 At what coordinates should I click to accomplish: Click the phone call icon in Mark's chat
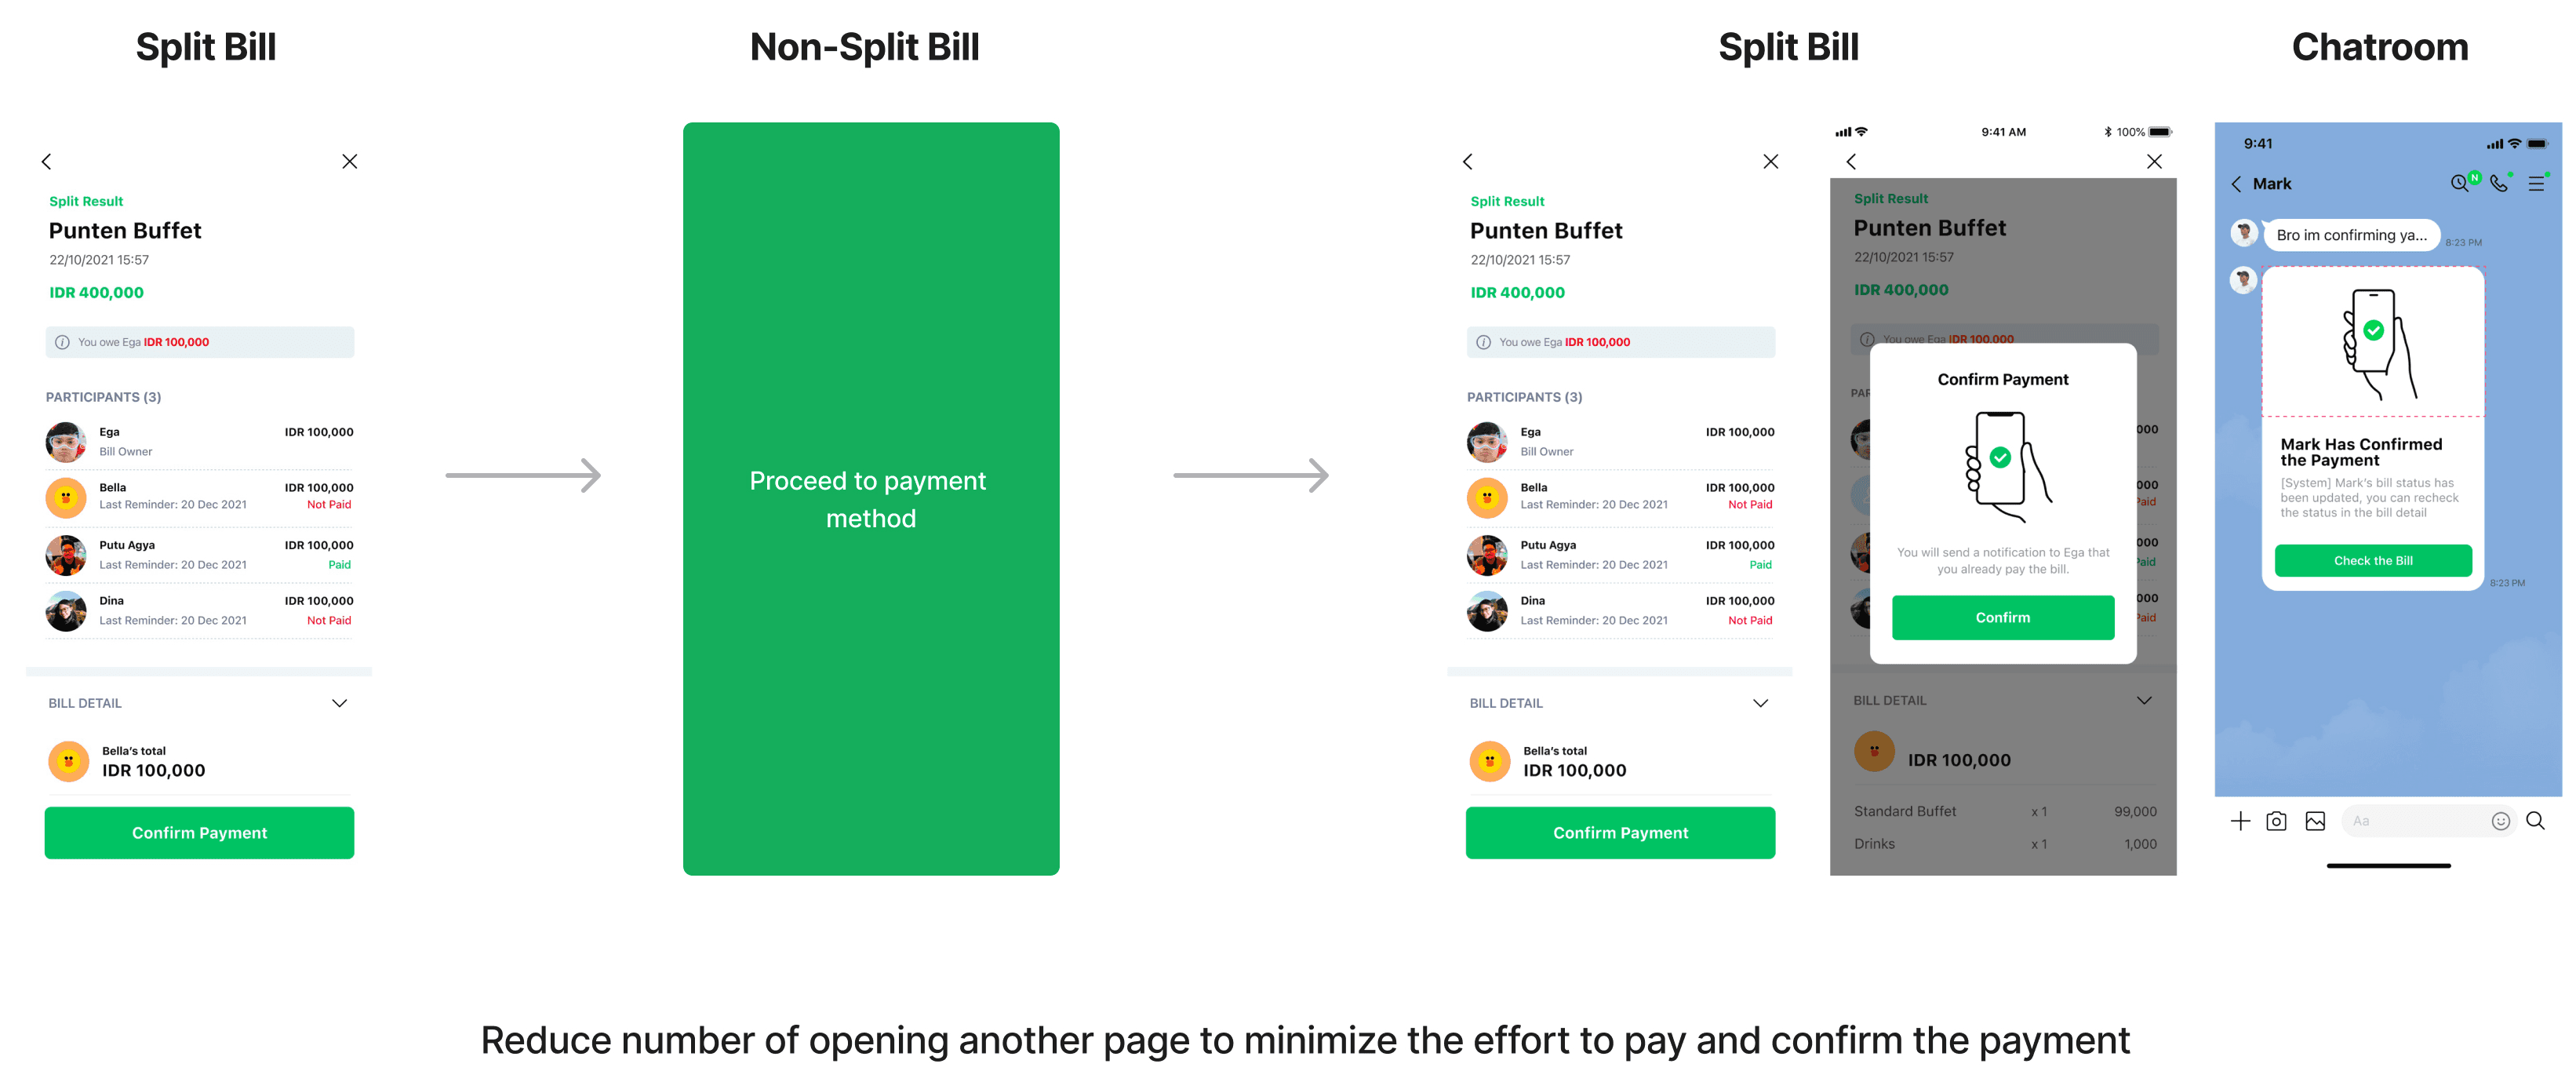(2498, 183)
